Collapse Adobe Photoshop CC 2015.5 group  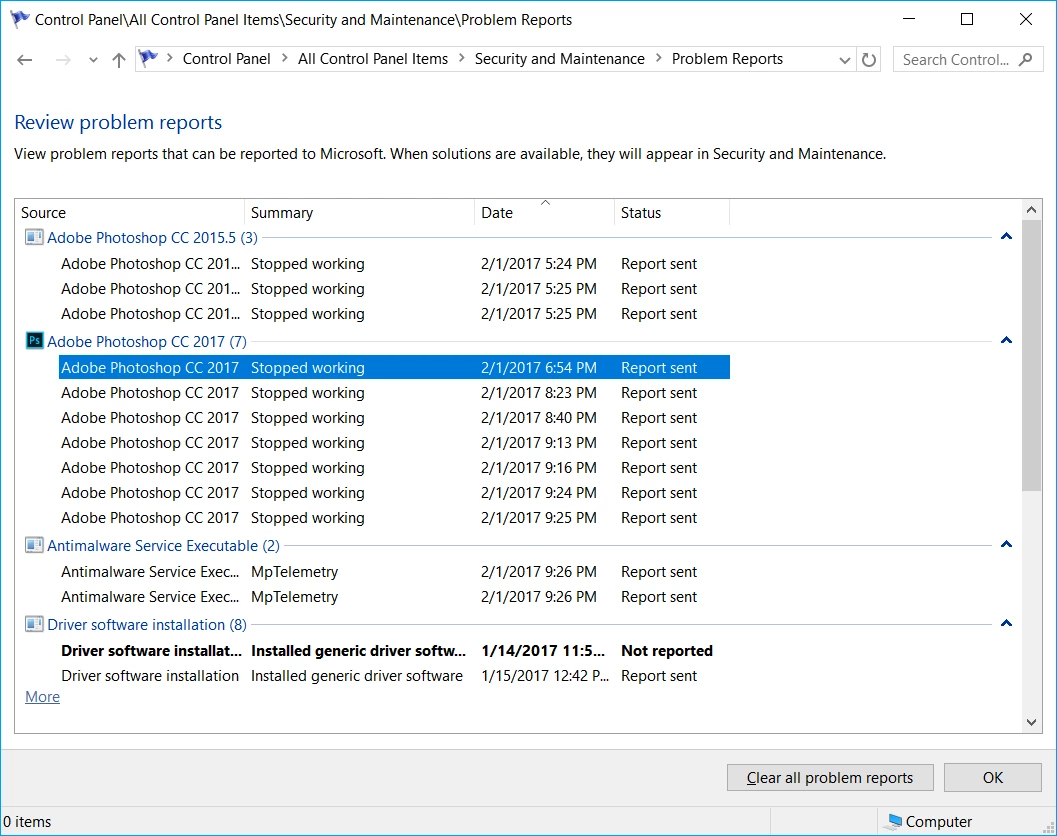tap(1006, 237)
